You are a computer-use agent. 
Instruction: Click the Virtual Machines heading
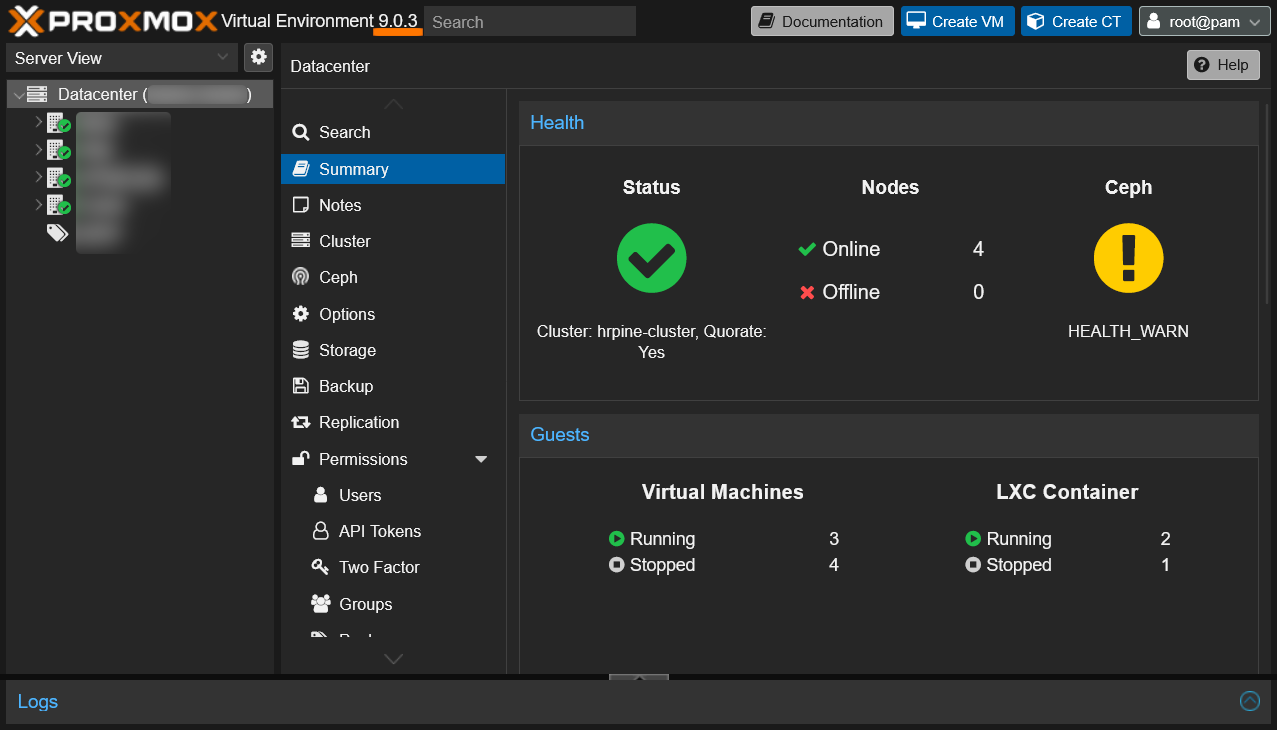pos(723,492)
